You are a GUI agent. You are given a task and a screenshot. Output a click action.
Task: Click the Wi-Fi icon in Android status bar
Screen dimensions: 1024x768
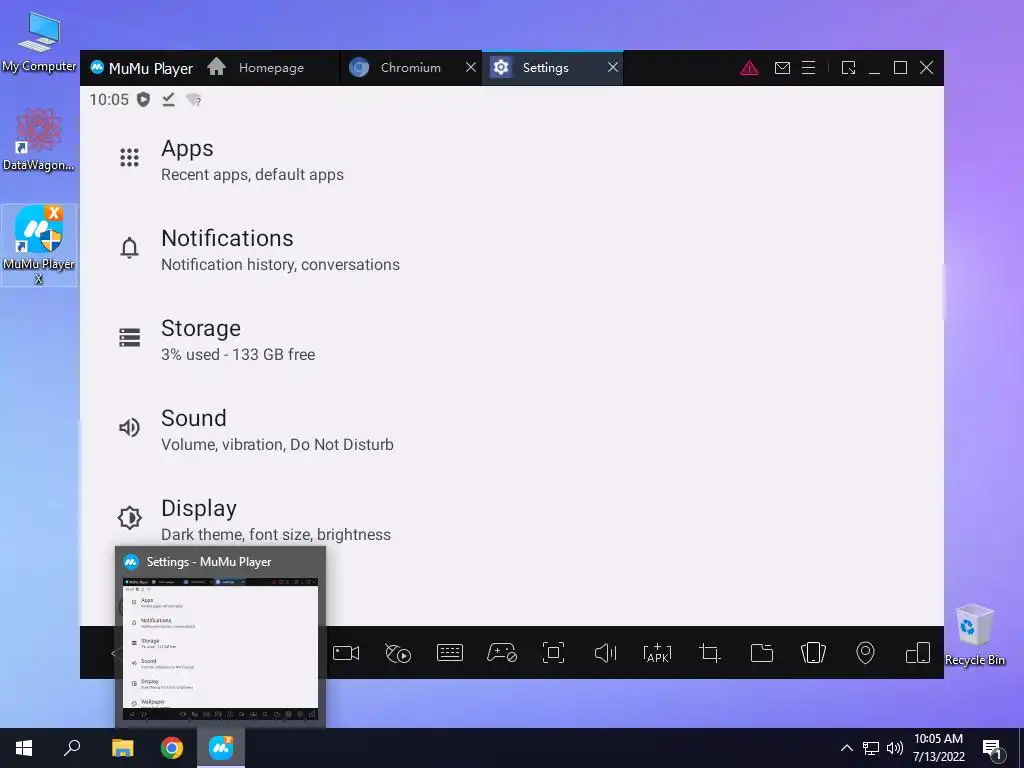193,99
